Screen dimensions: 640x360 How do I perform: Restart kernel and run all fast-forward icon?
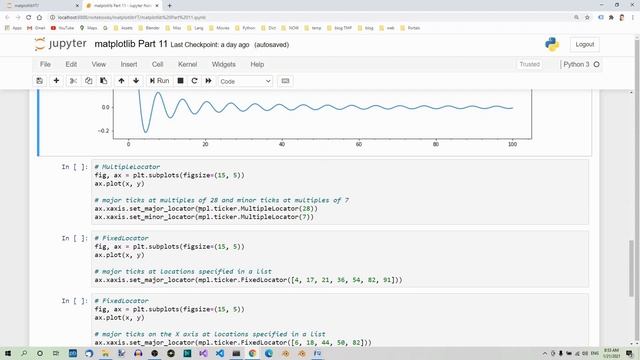click(x=209, y=81)
